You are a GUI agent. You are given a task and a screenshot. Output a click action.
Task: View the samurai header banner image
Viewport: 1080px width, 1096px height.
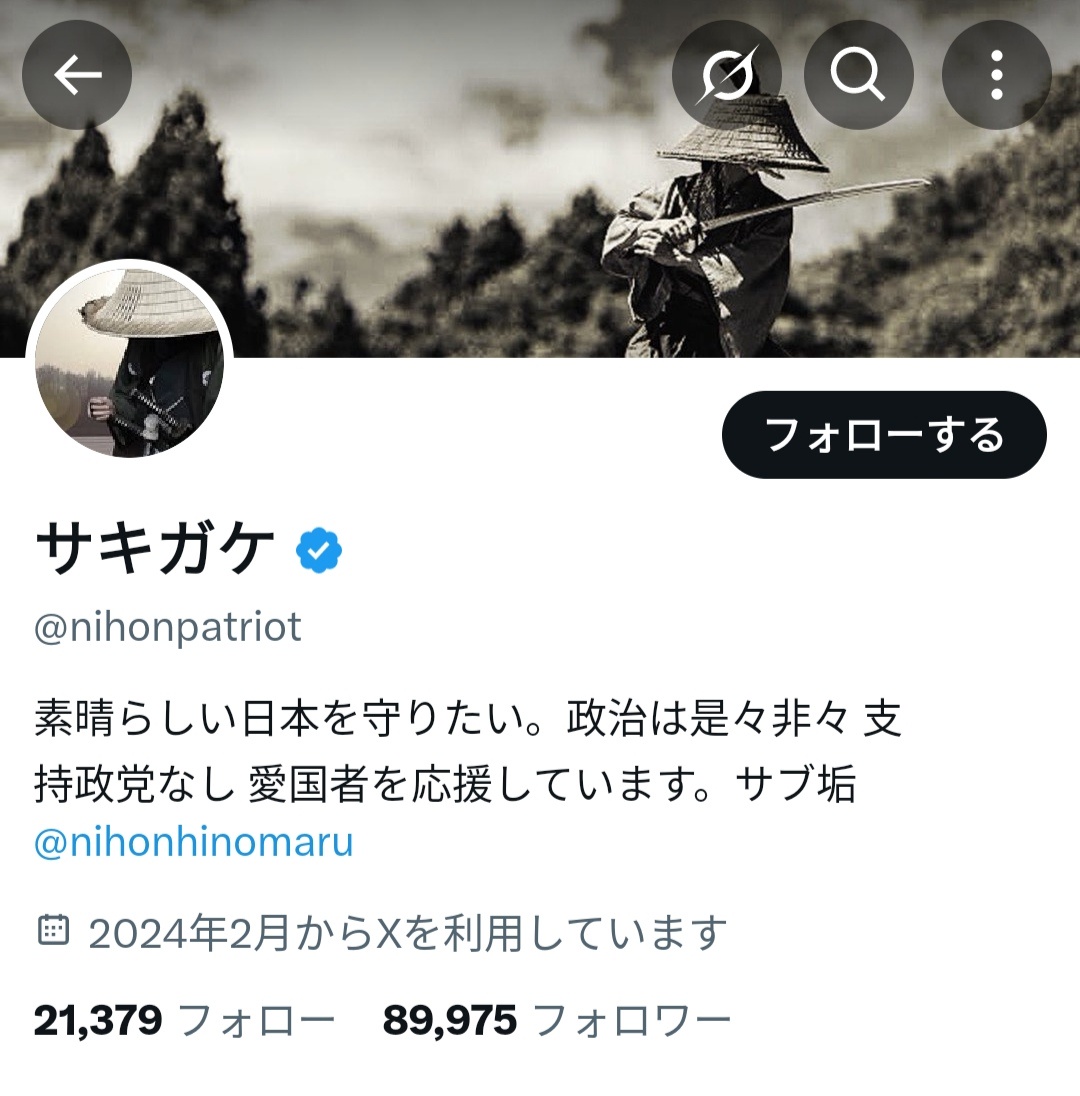click(540, 178)
